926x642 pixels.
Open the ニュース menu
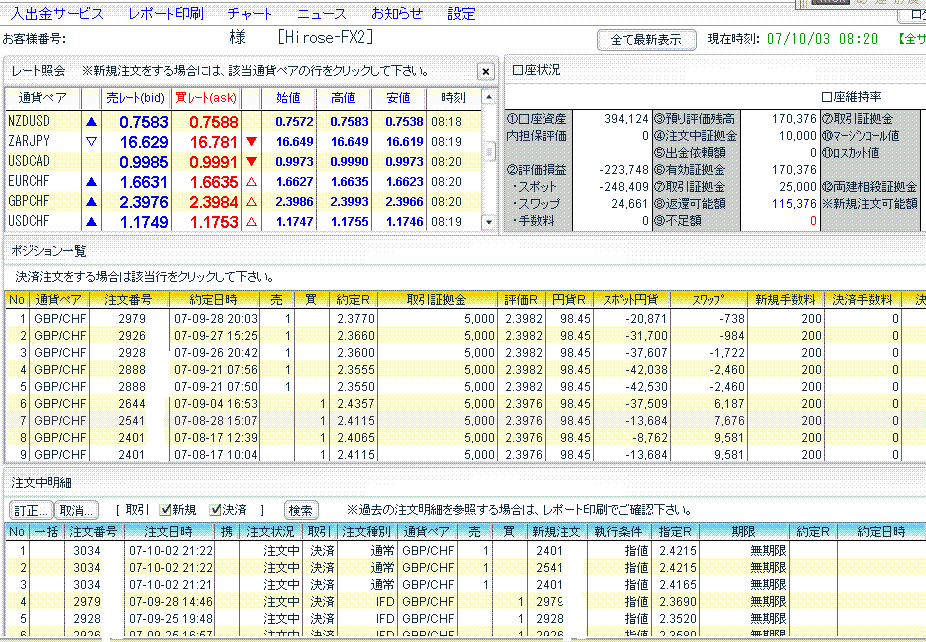[322, 14]
